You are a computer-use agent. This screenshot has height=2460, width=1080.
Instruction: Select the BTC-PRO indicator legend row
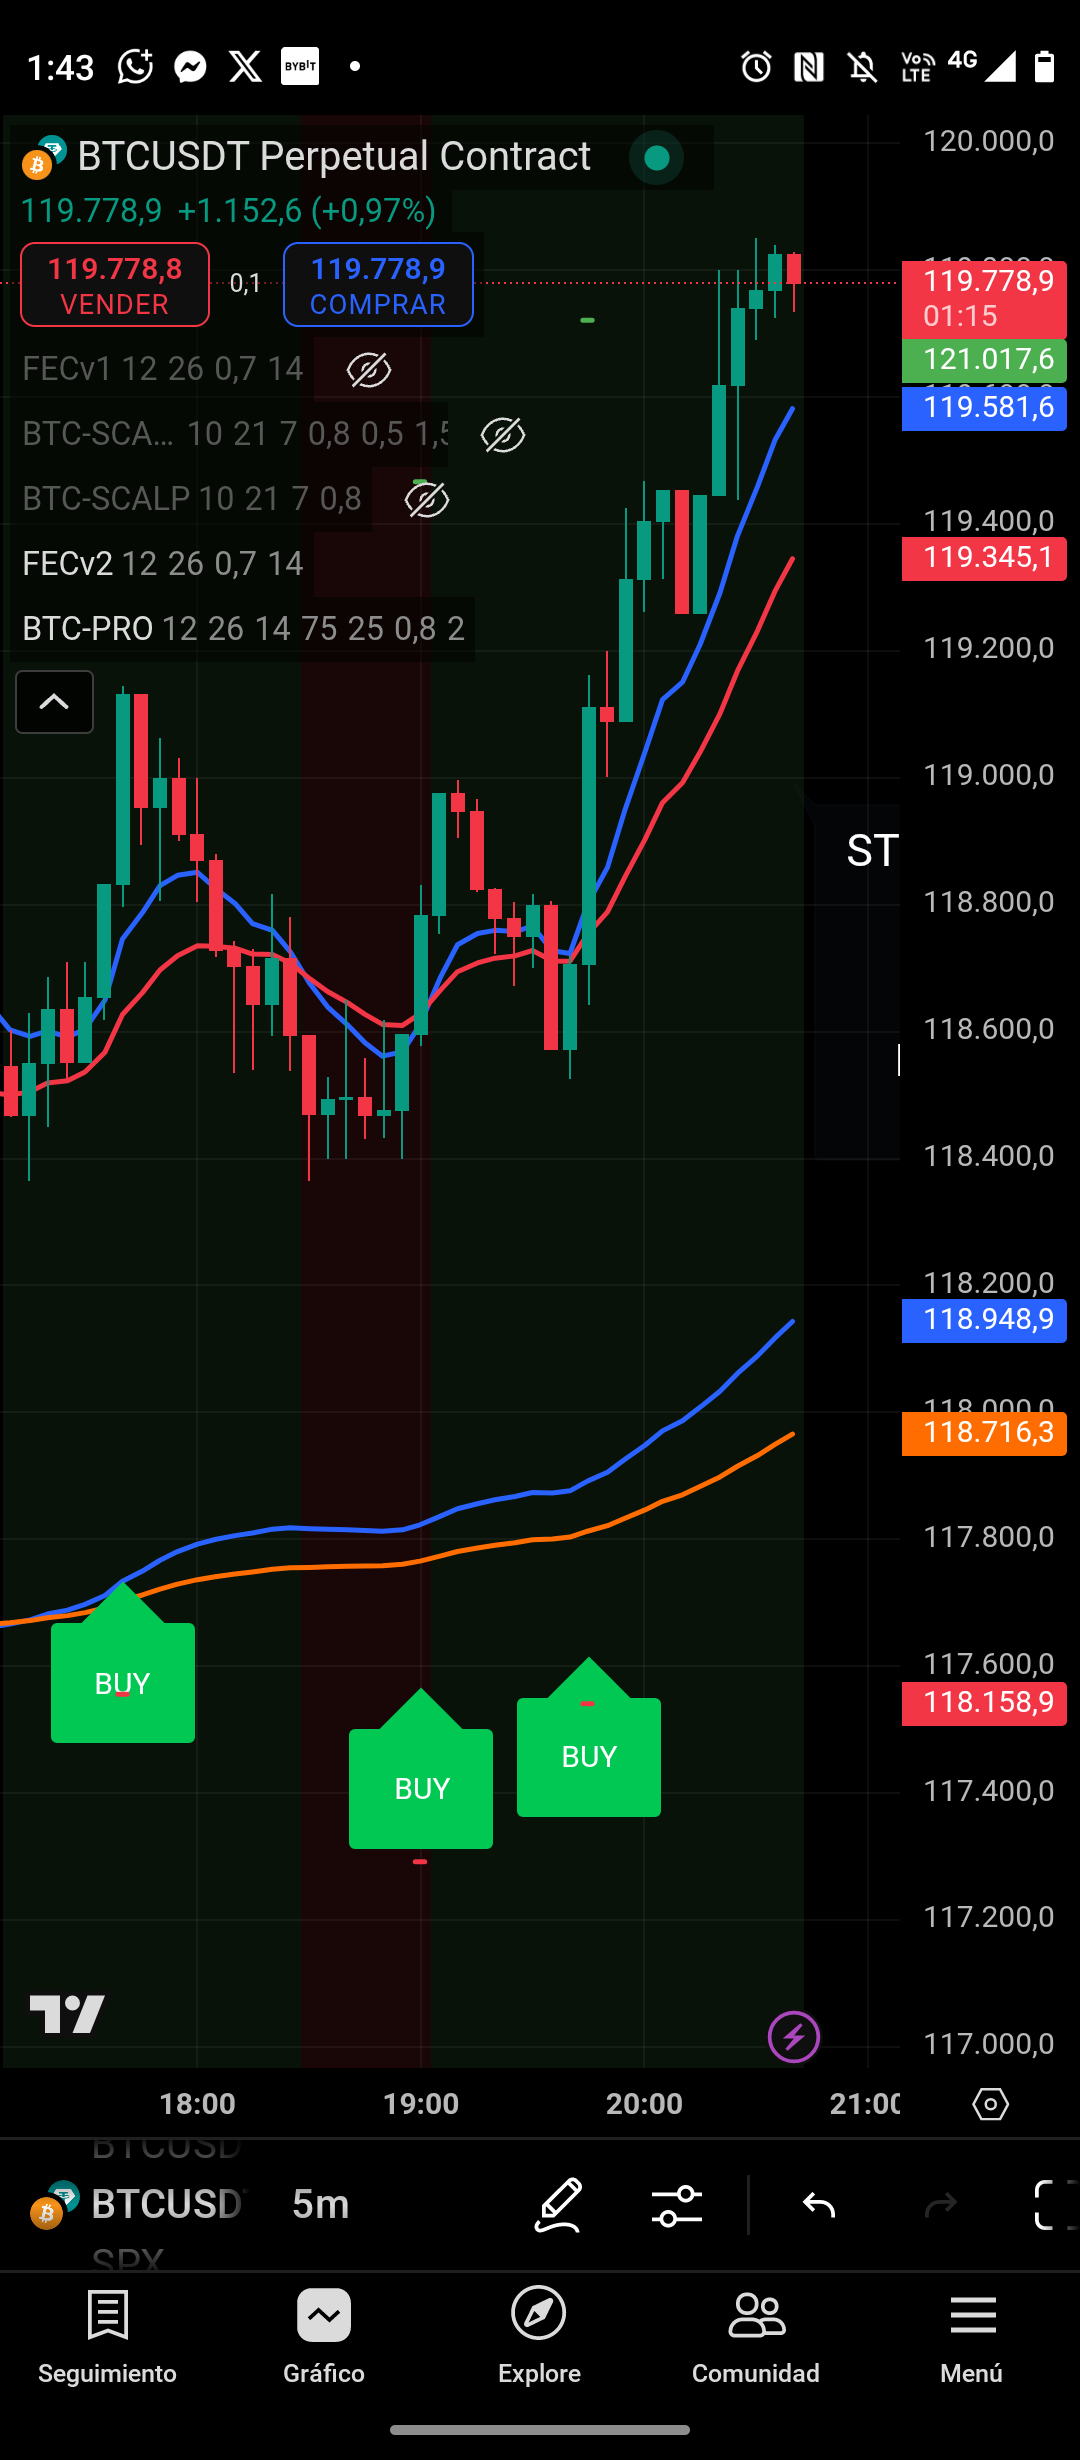(x=243, y=629)
